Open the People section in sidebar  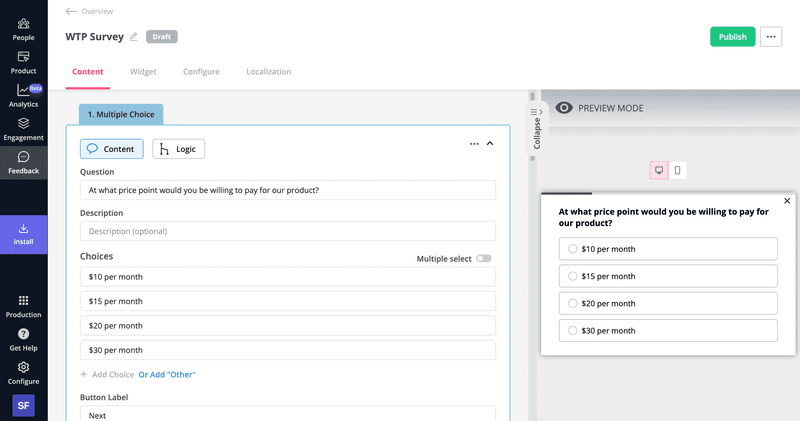[x=23, y=29]
